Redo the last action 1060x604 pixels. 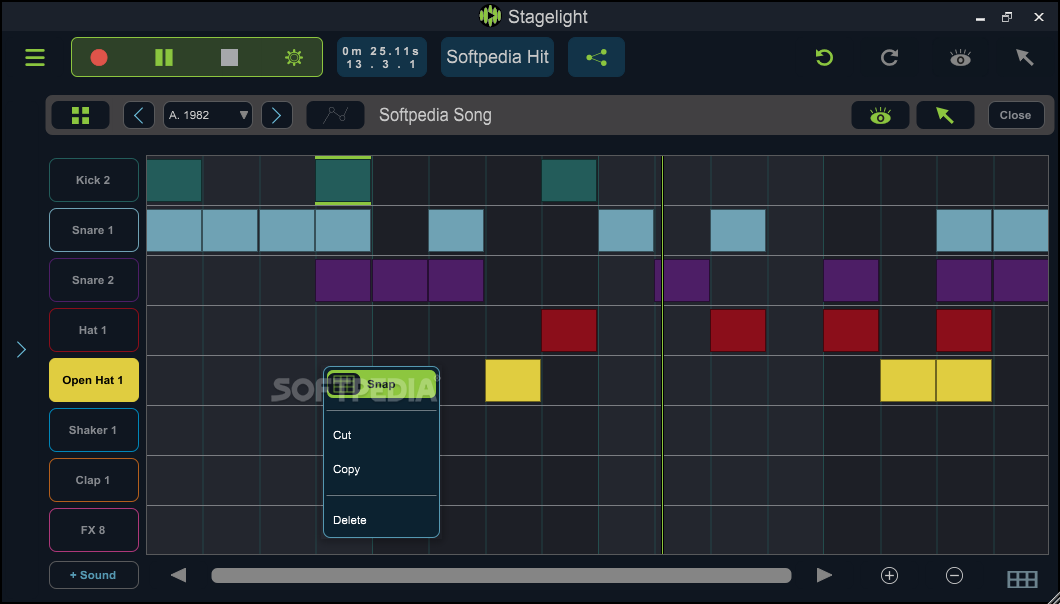890,57
